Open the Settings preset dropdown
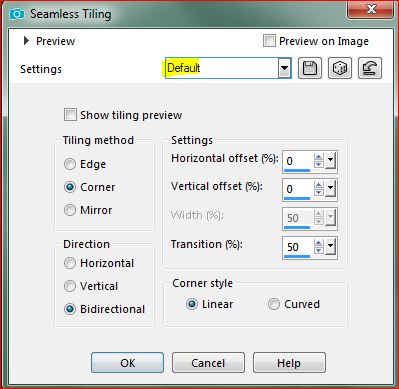The width and height of the screenshot is (399, 389). (284, 68)
